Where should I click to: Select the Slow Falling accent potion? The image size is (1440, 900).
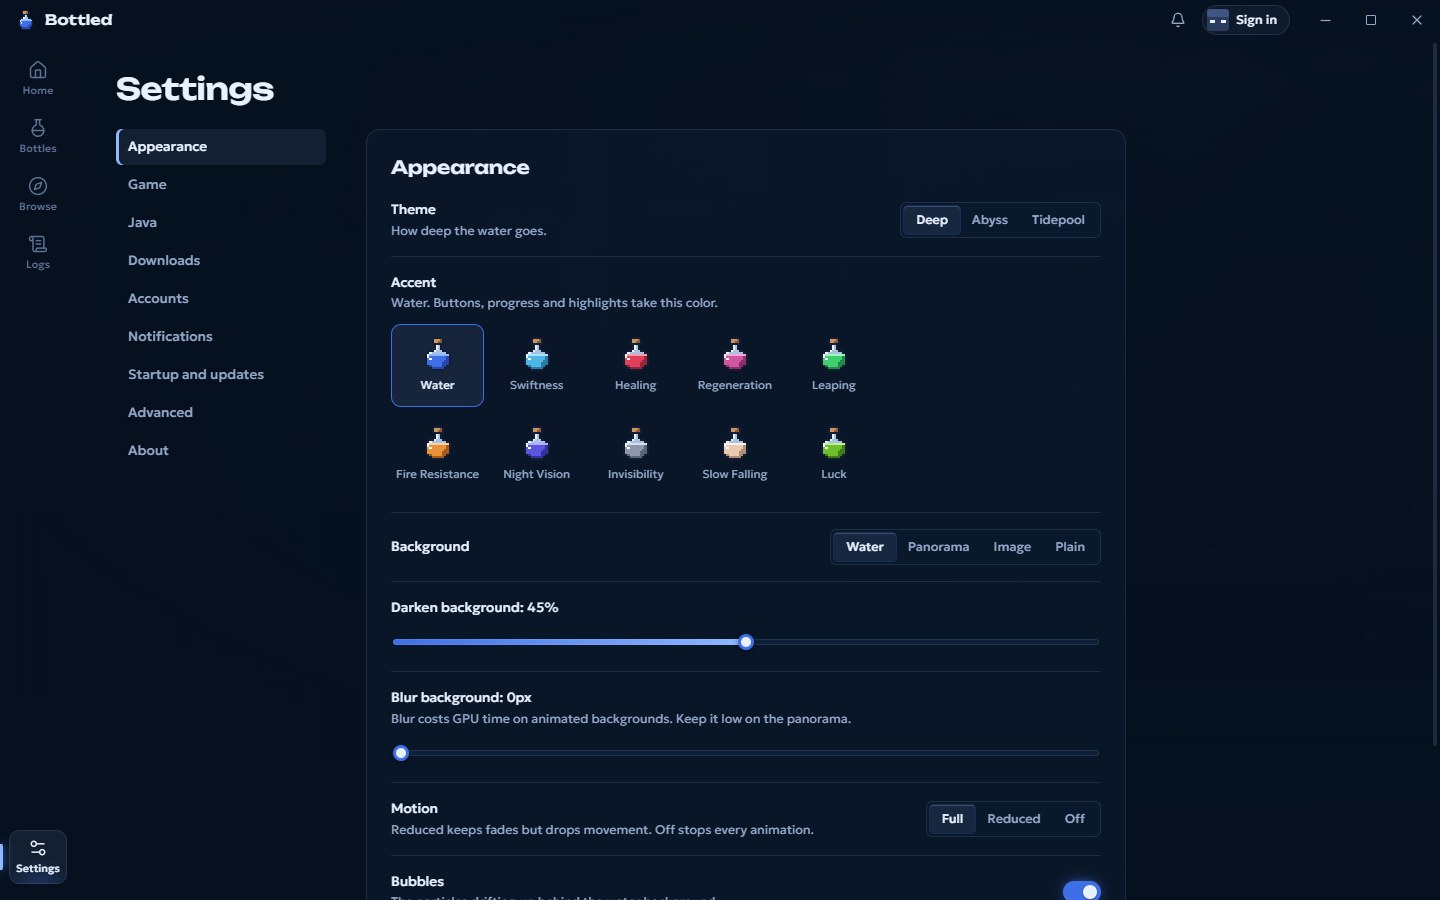(x=735, y=454)
